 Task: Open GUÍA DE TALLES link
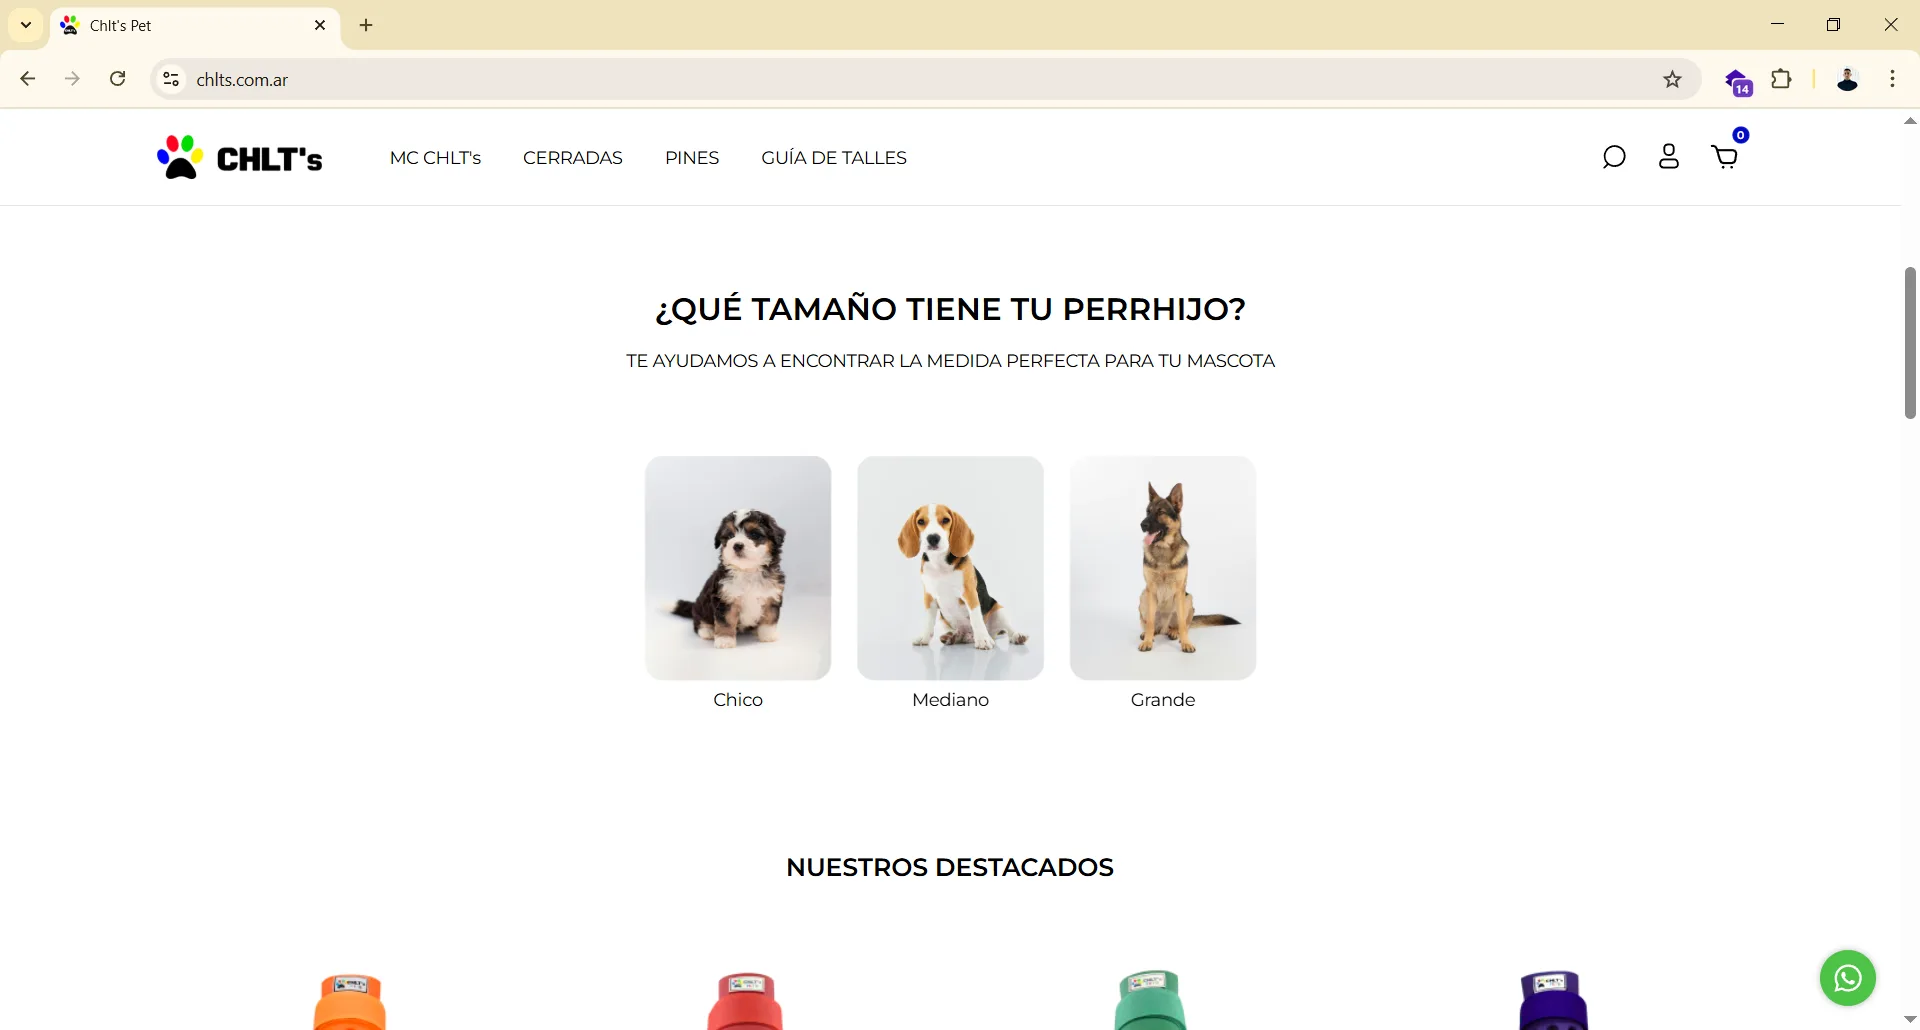point(834,158)
